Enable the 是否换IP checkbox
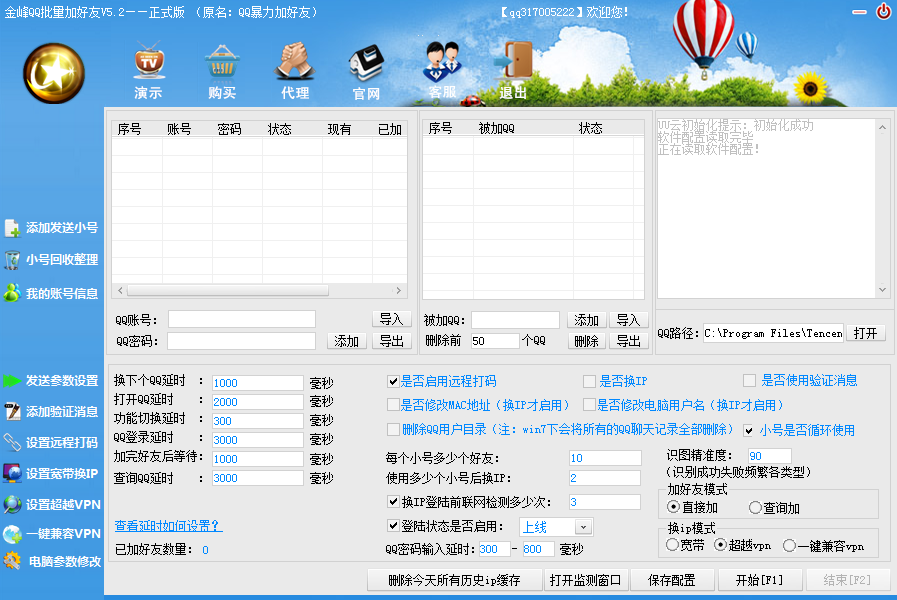This screenshot has height=600, width=897. pos(589,381)
